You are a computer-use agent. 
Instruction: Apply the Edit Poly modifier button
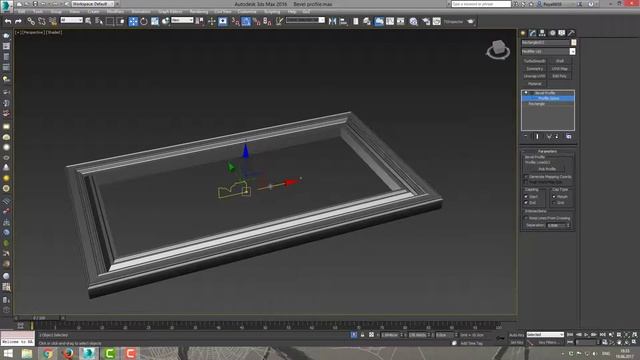tap(560, 76)
